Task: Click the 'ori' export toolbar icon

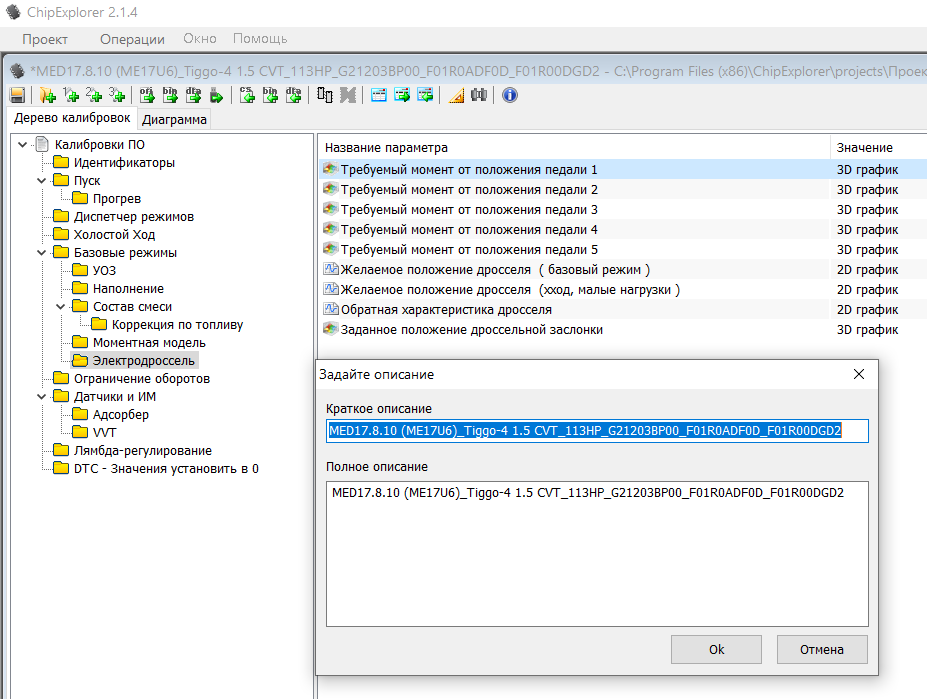Action: click(146, 95)
